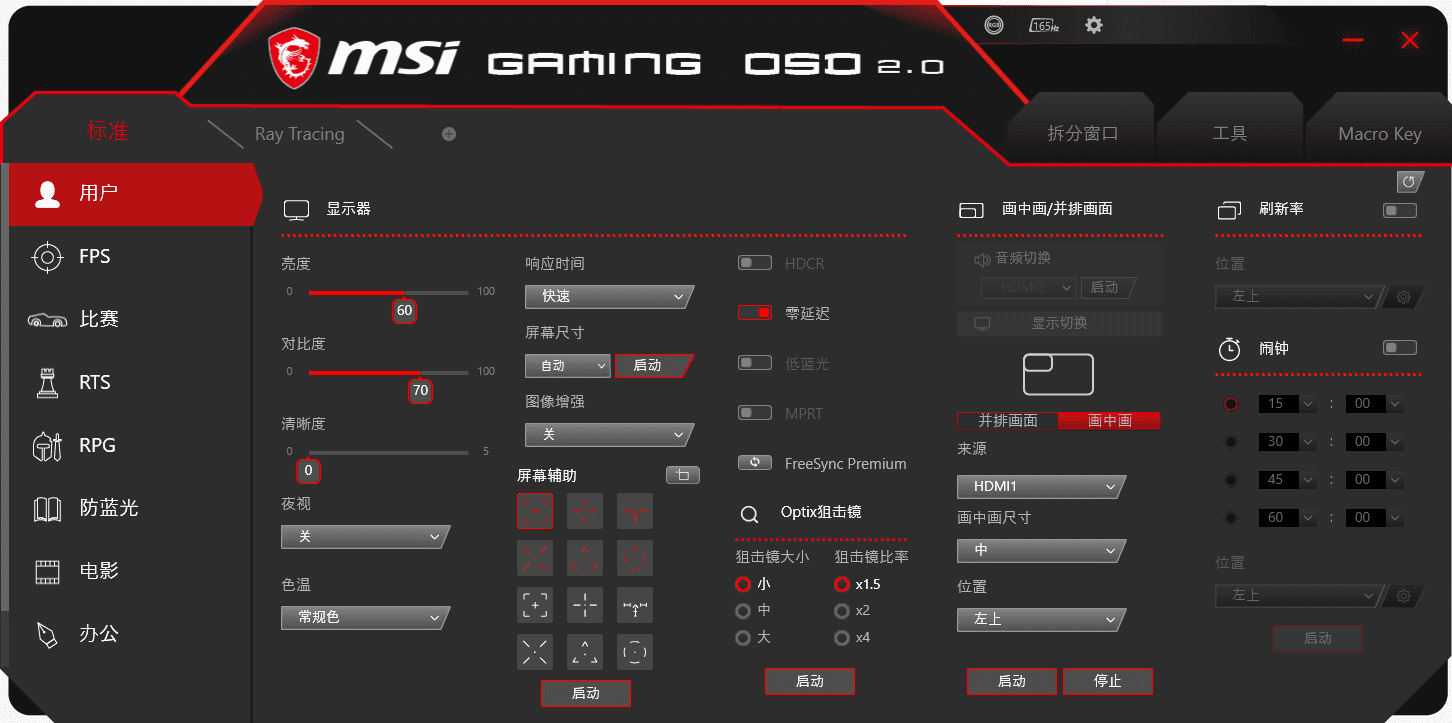Viewport: 1452px width, 723px height.
Task: Select white dashed circle crosshair
Action: point(635,651)
